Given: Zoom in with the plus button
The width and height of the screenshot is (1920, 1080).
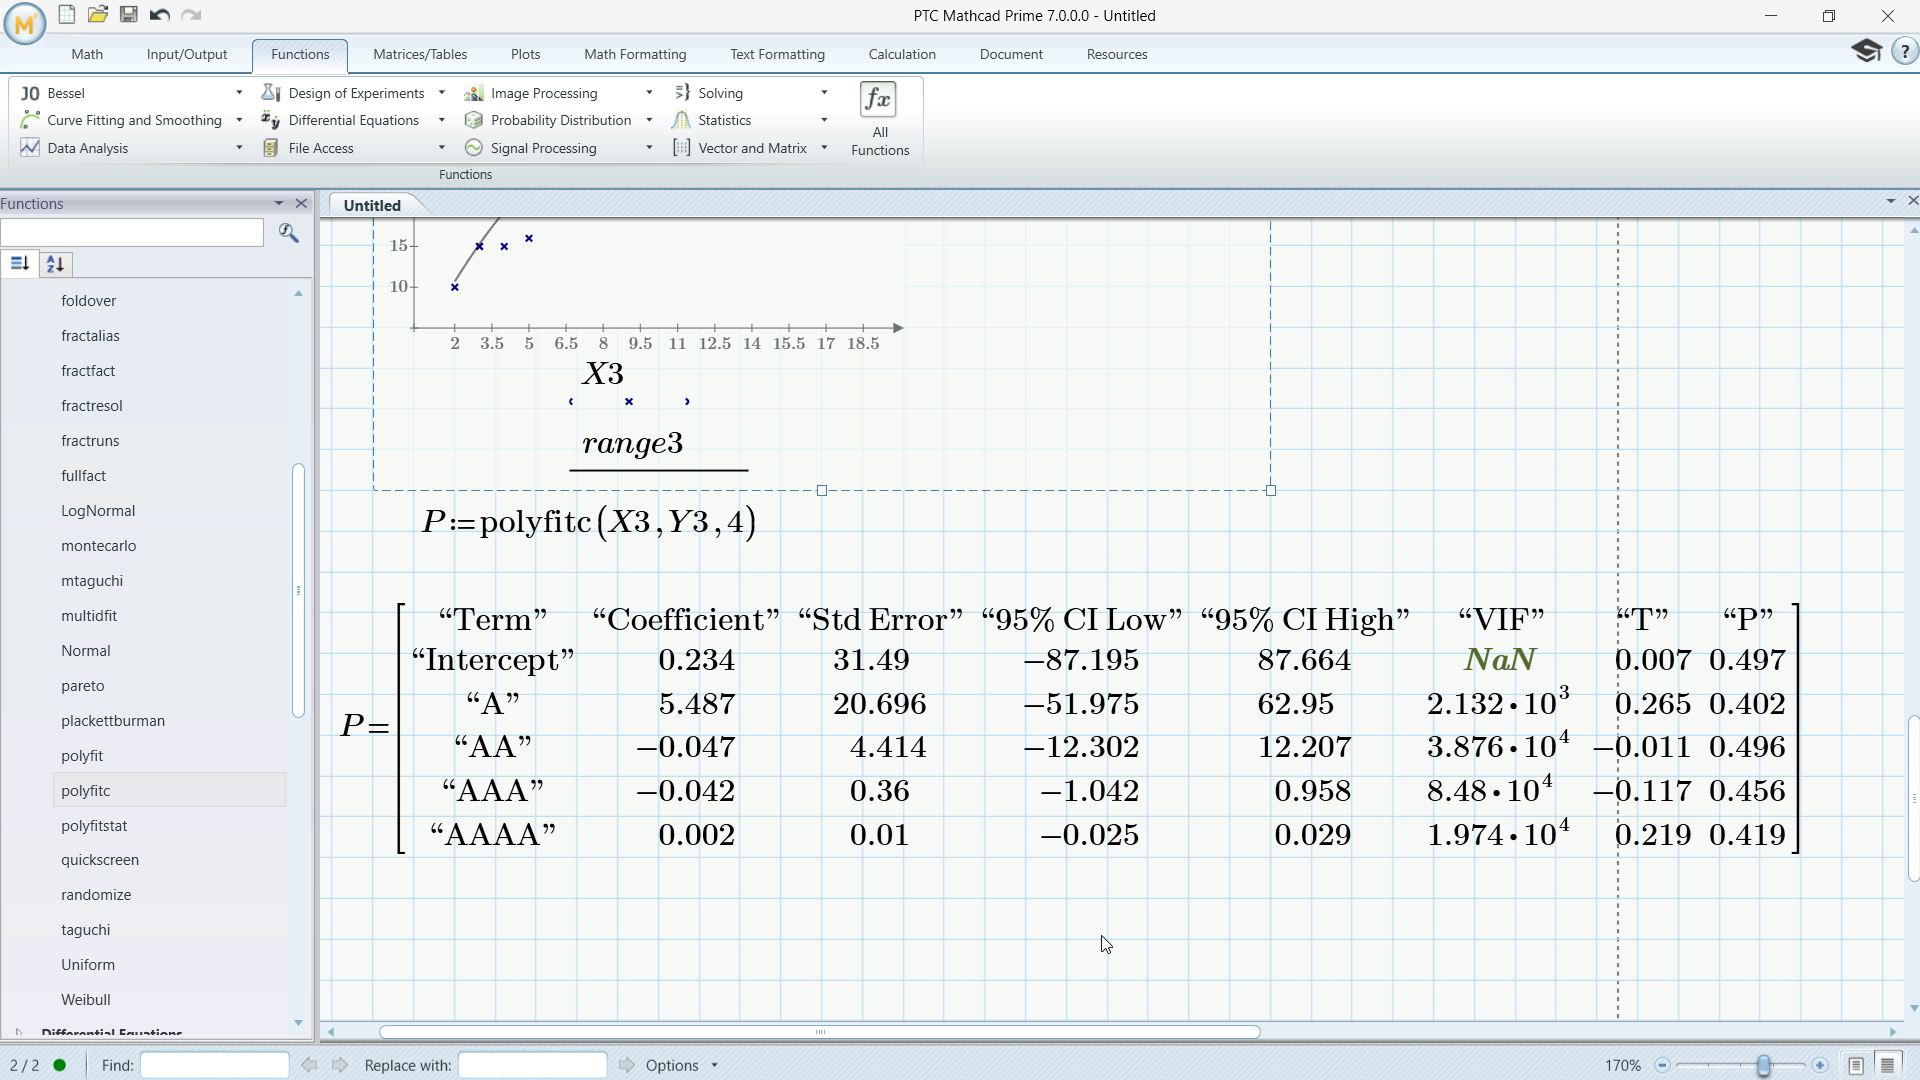Looking at the screenshot, I should 1820,1065.
